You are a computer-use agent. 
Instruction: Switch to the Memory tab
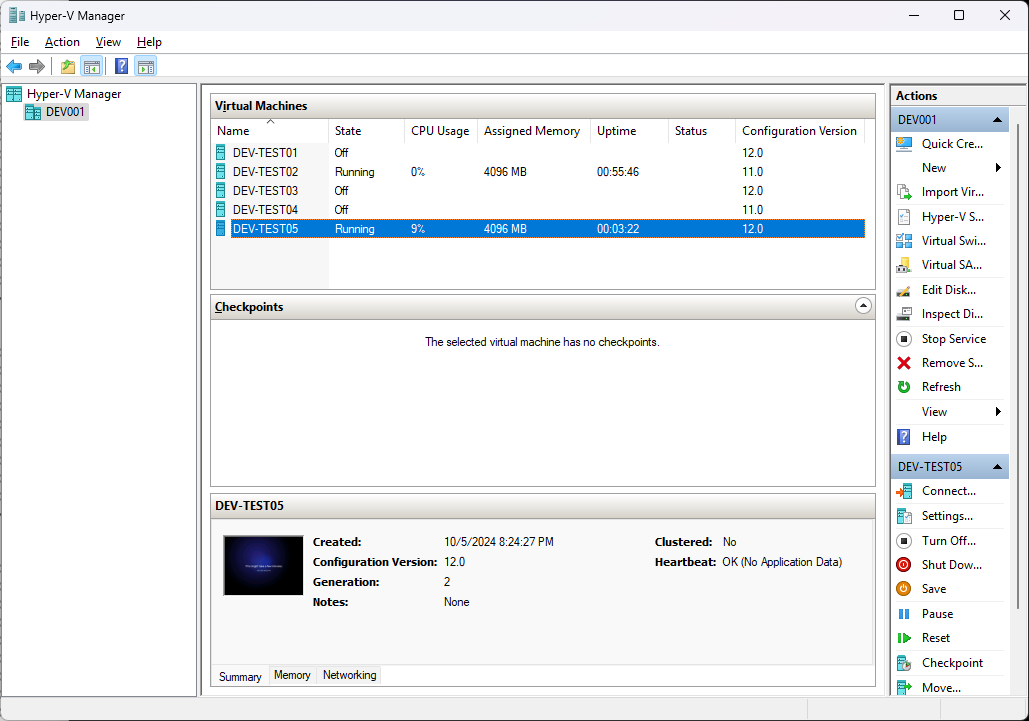[x=292, y=675]
